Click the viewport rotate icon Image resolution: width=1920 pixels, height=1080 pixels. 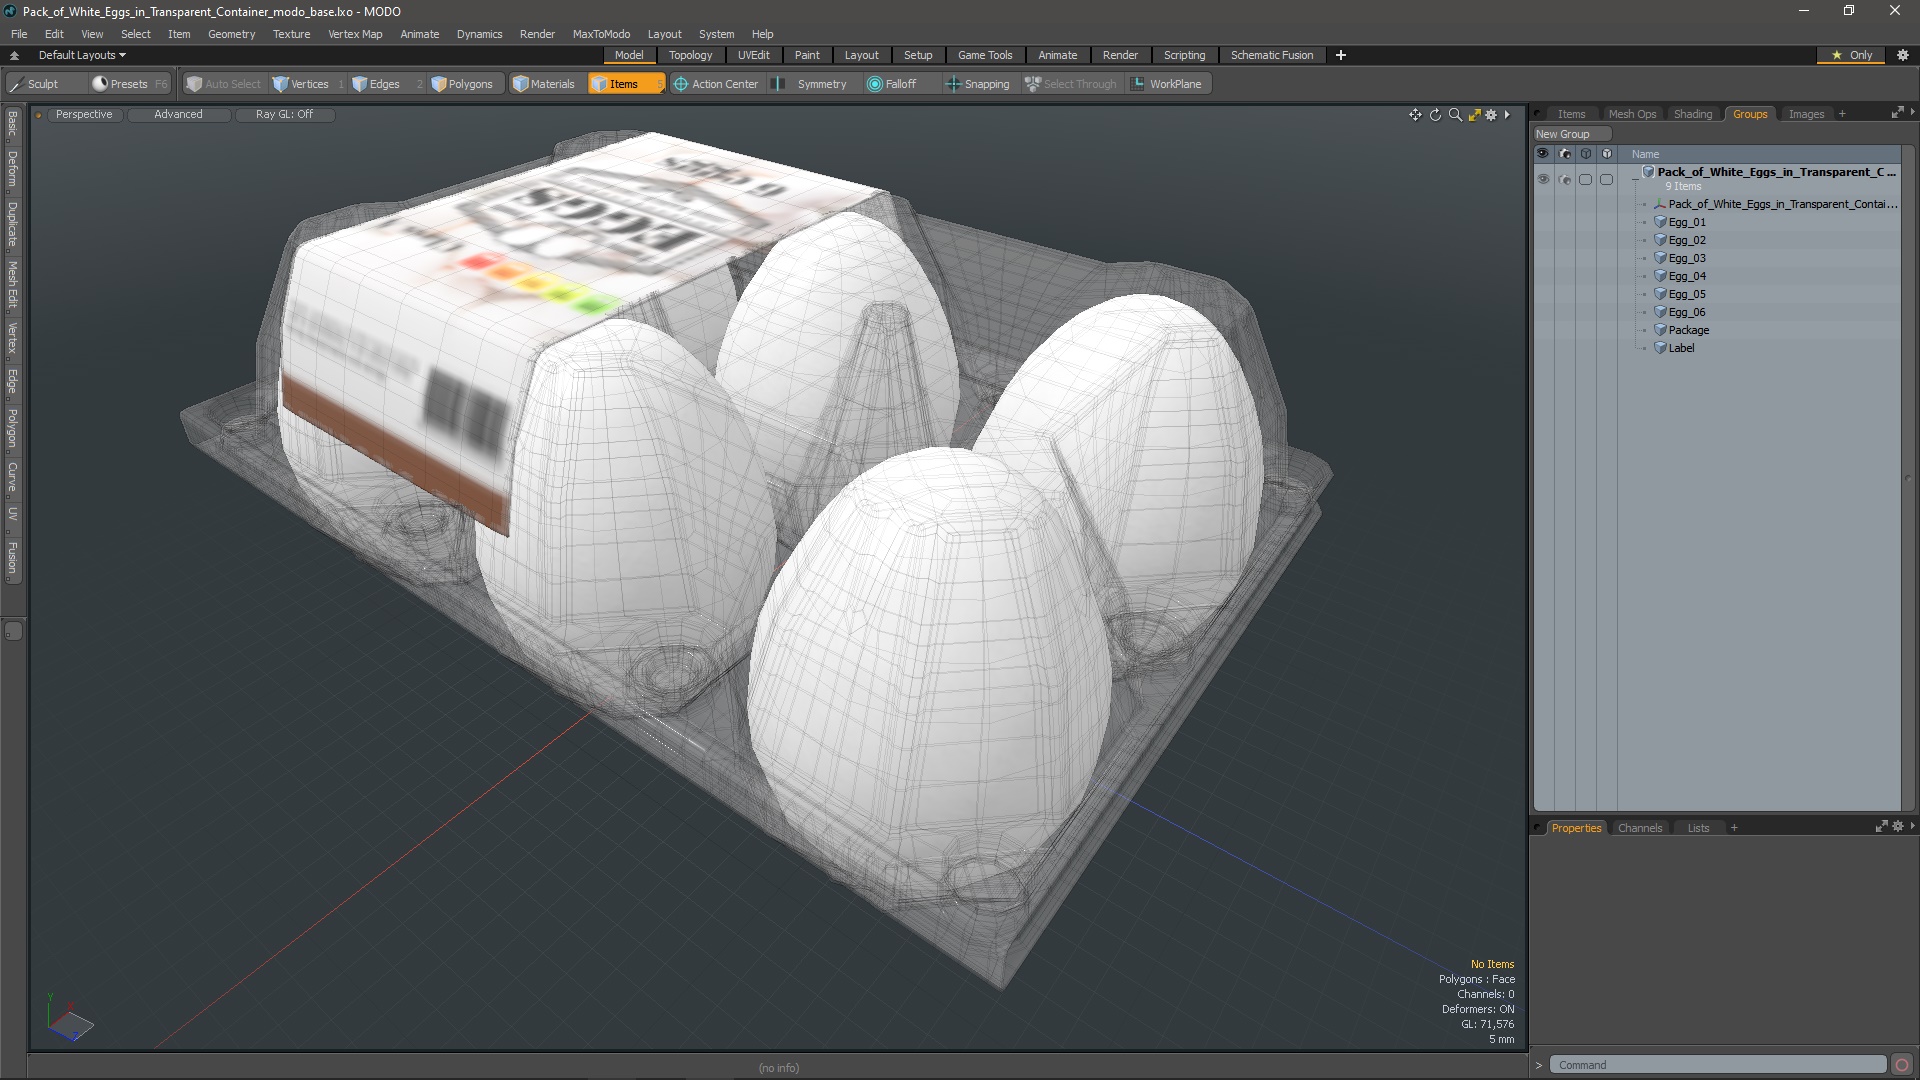[x=1435, y=115]
